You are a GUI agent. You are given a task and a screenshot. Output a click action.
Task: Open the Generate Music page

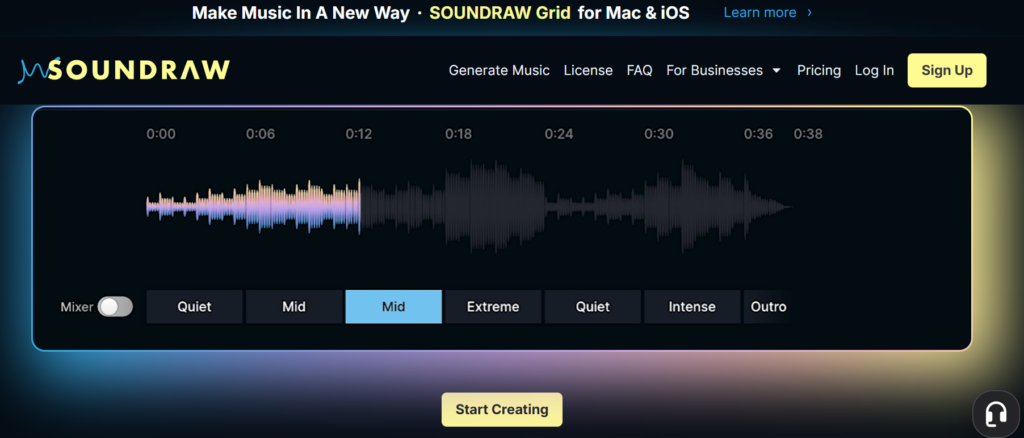[x=499, y=70]
